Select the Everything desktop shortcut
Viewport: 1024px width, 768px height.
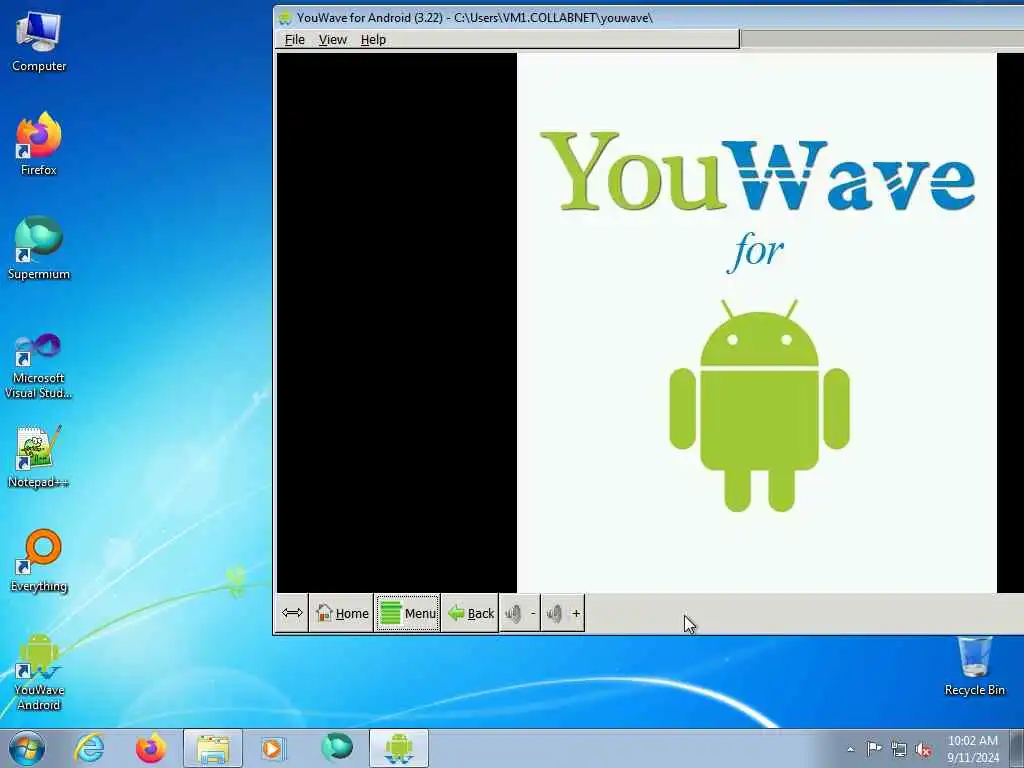point(39,560)
